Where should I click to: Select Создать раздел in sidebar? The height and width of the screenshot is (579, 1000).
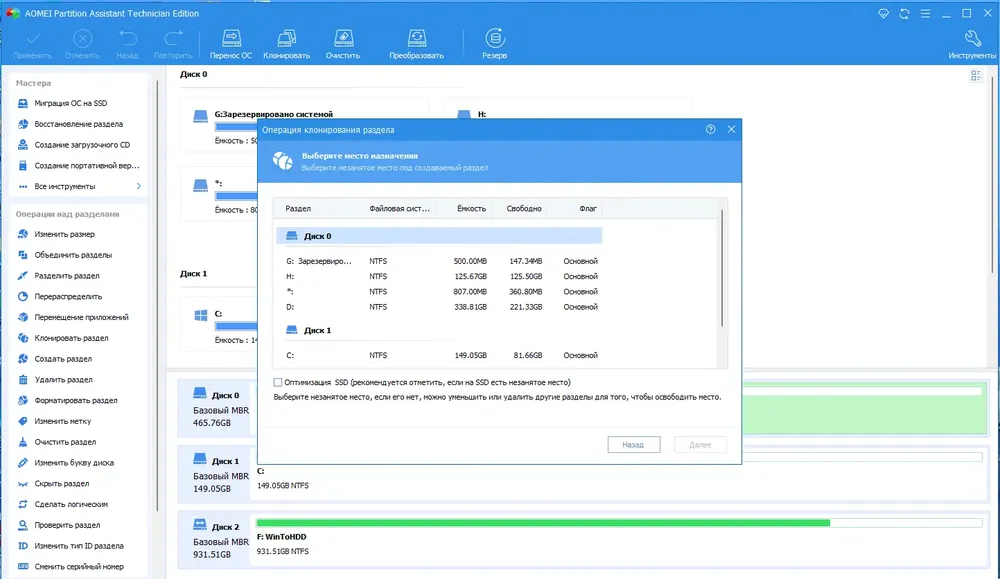[62, 359]
